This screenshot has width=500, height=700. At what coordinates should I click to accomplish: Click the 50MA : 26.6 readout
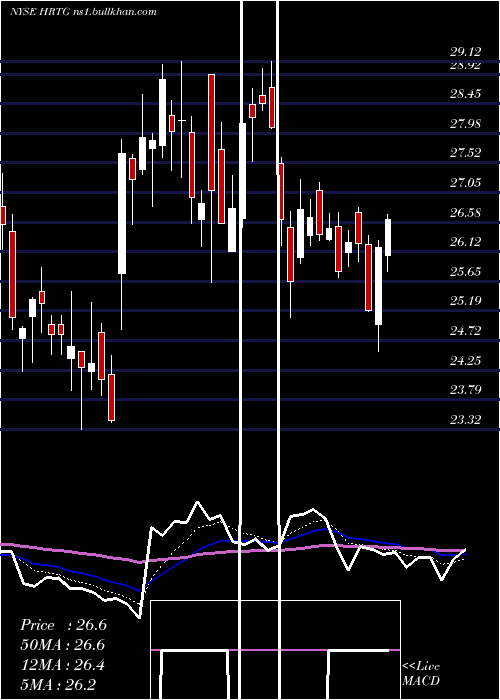click(62, 645)
